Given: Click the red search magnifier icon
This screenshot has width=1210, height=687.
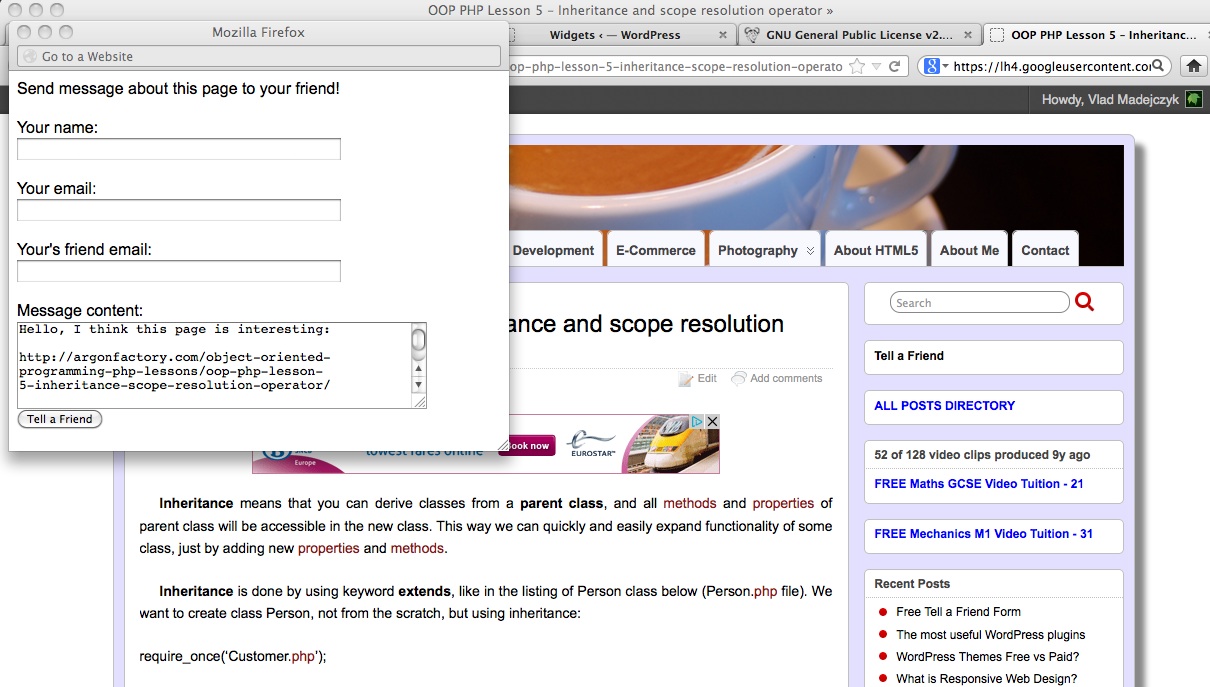Looking at the screenshot, I should coord(1084,302).
